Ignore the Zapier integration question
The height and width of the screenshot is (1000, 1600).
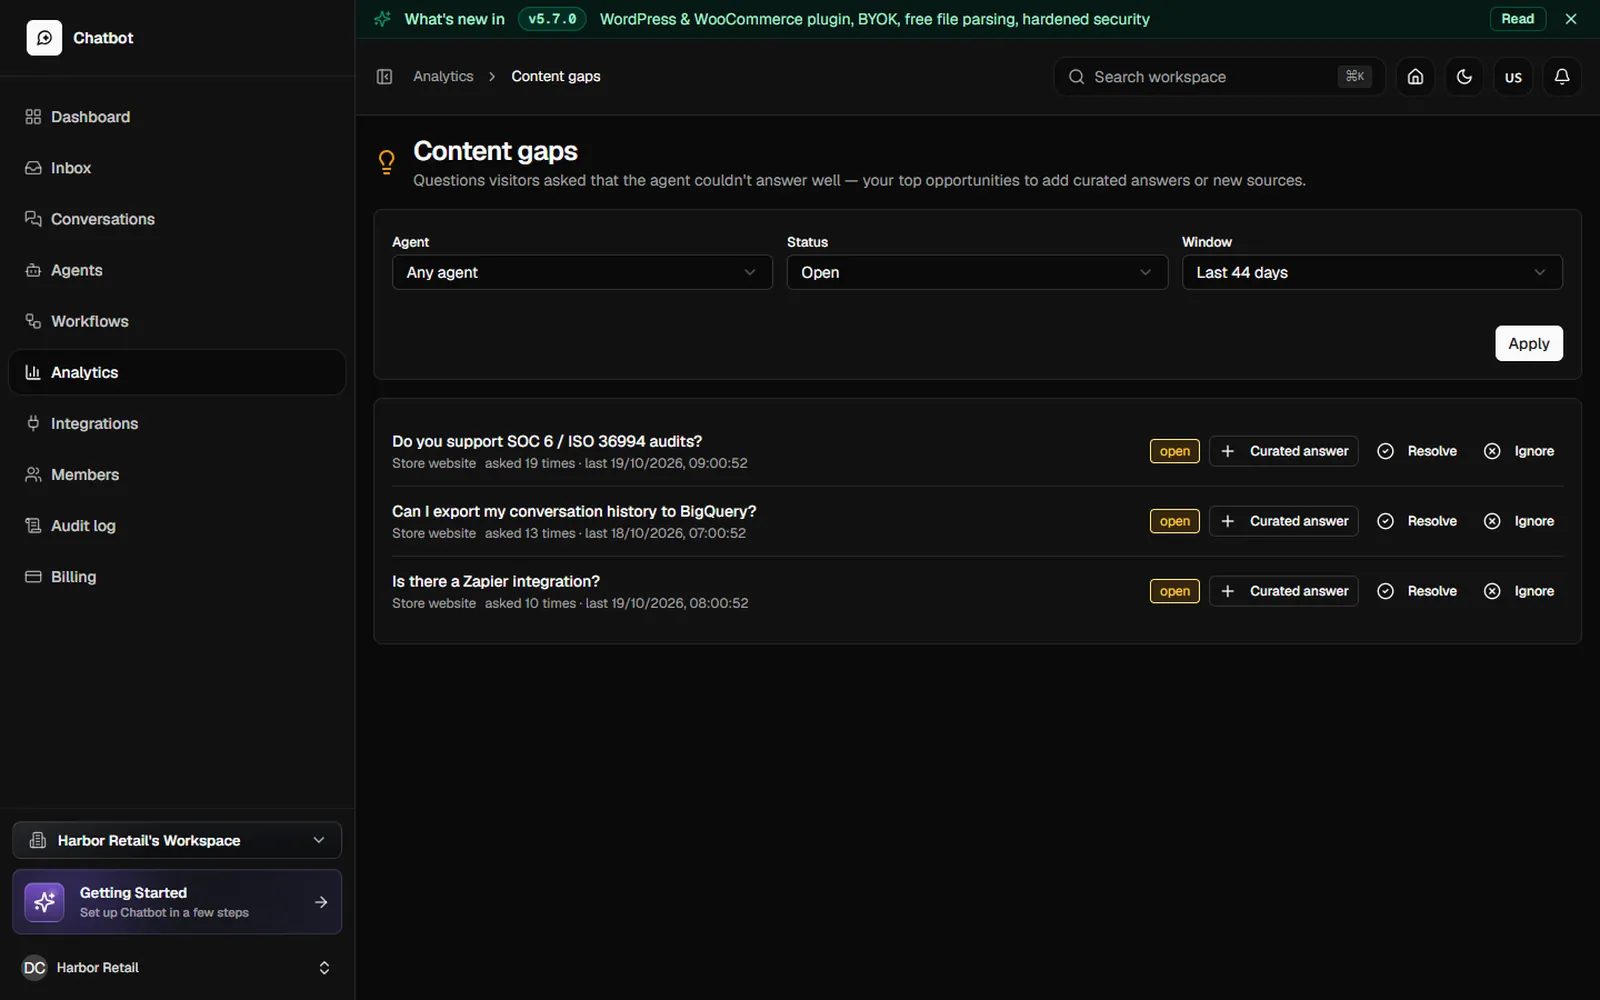click(1519, 591)
